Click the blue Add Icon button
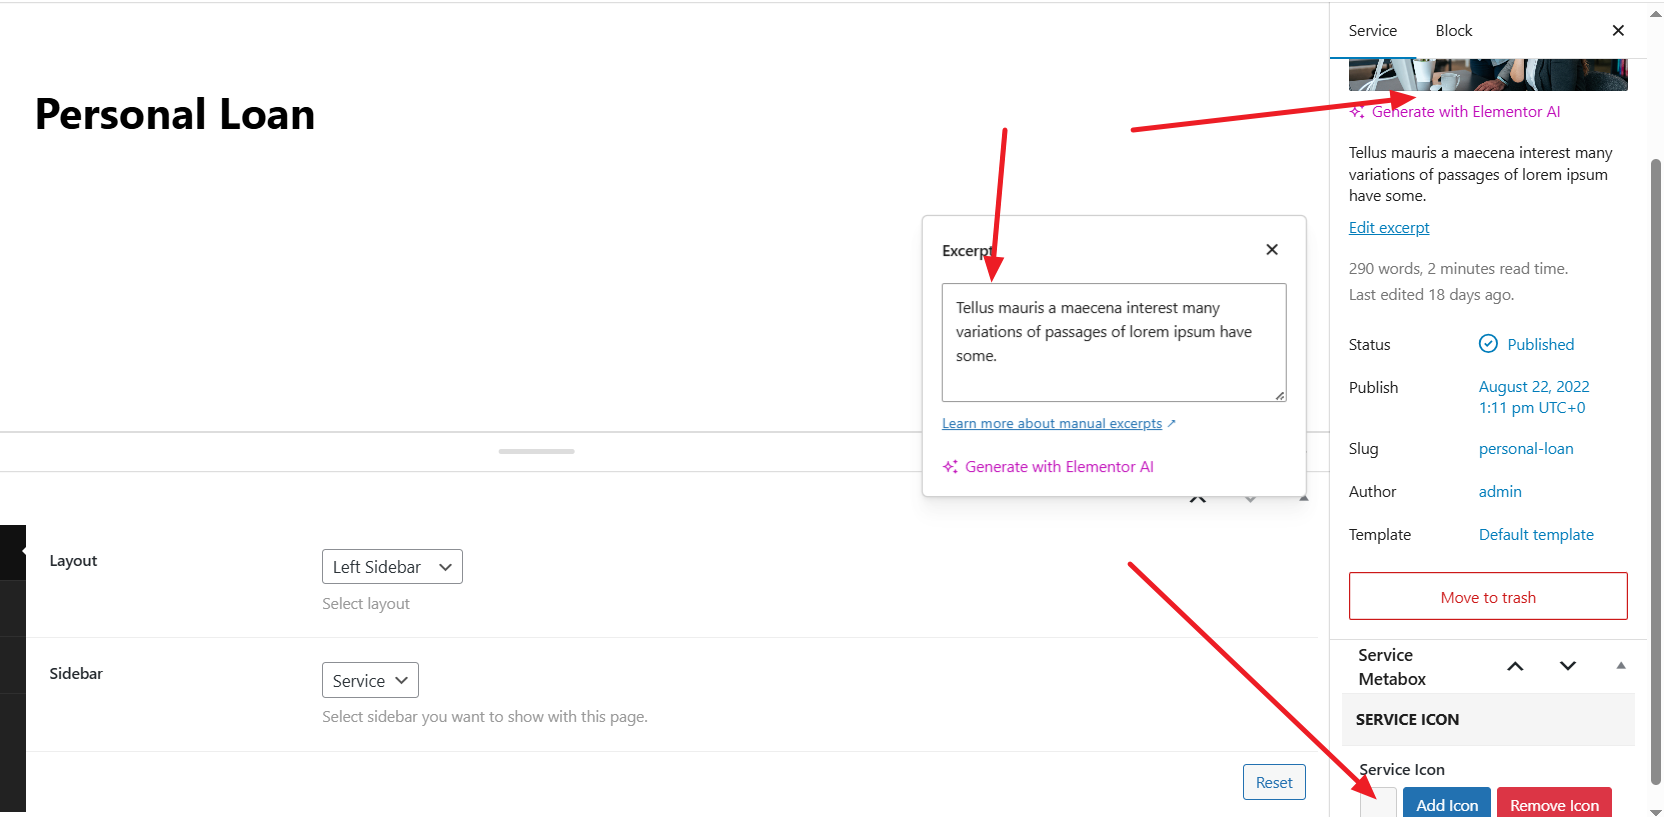1664x817 pixels. coord(1446,804)
